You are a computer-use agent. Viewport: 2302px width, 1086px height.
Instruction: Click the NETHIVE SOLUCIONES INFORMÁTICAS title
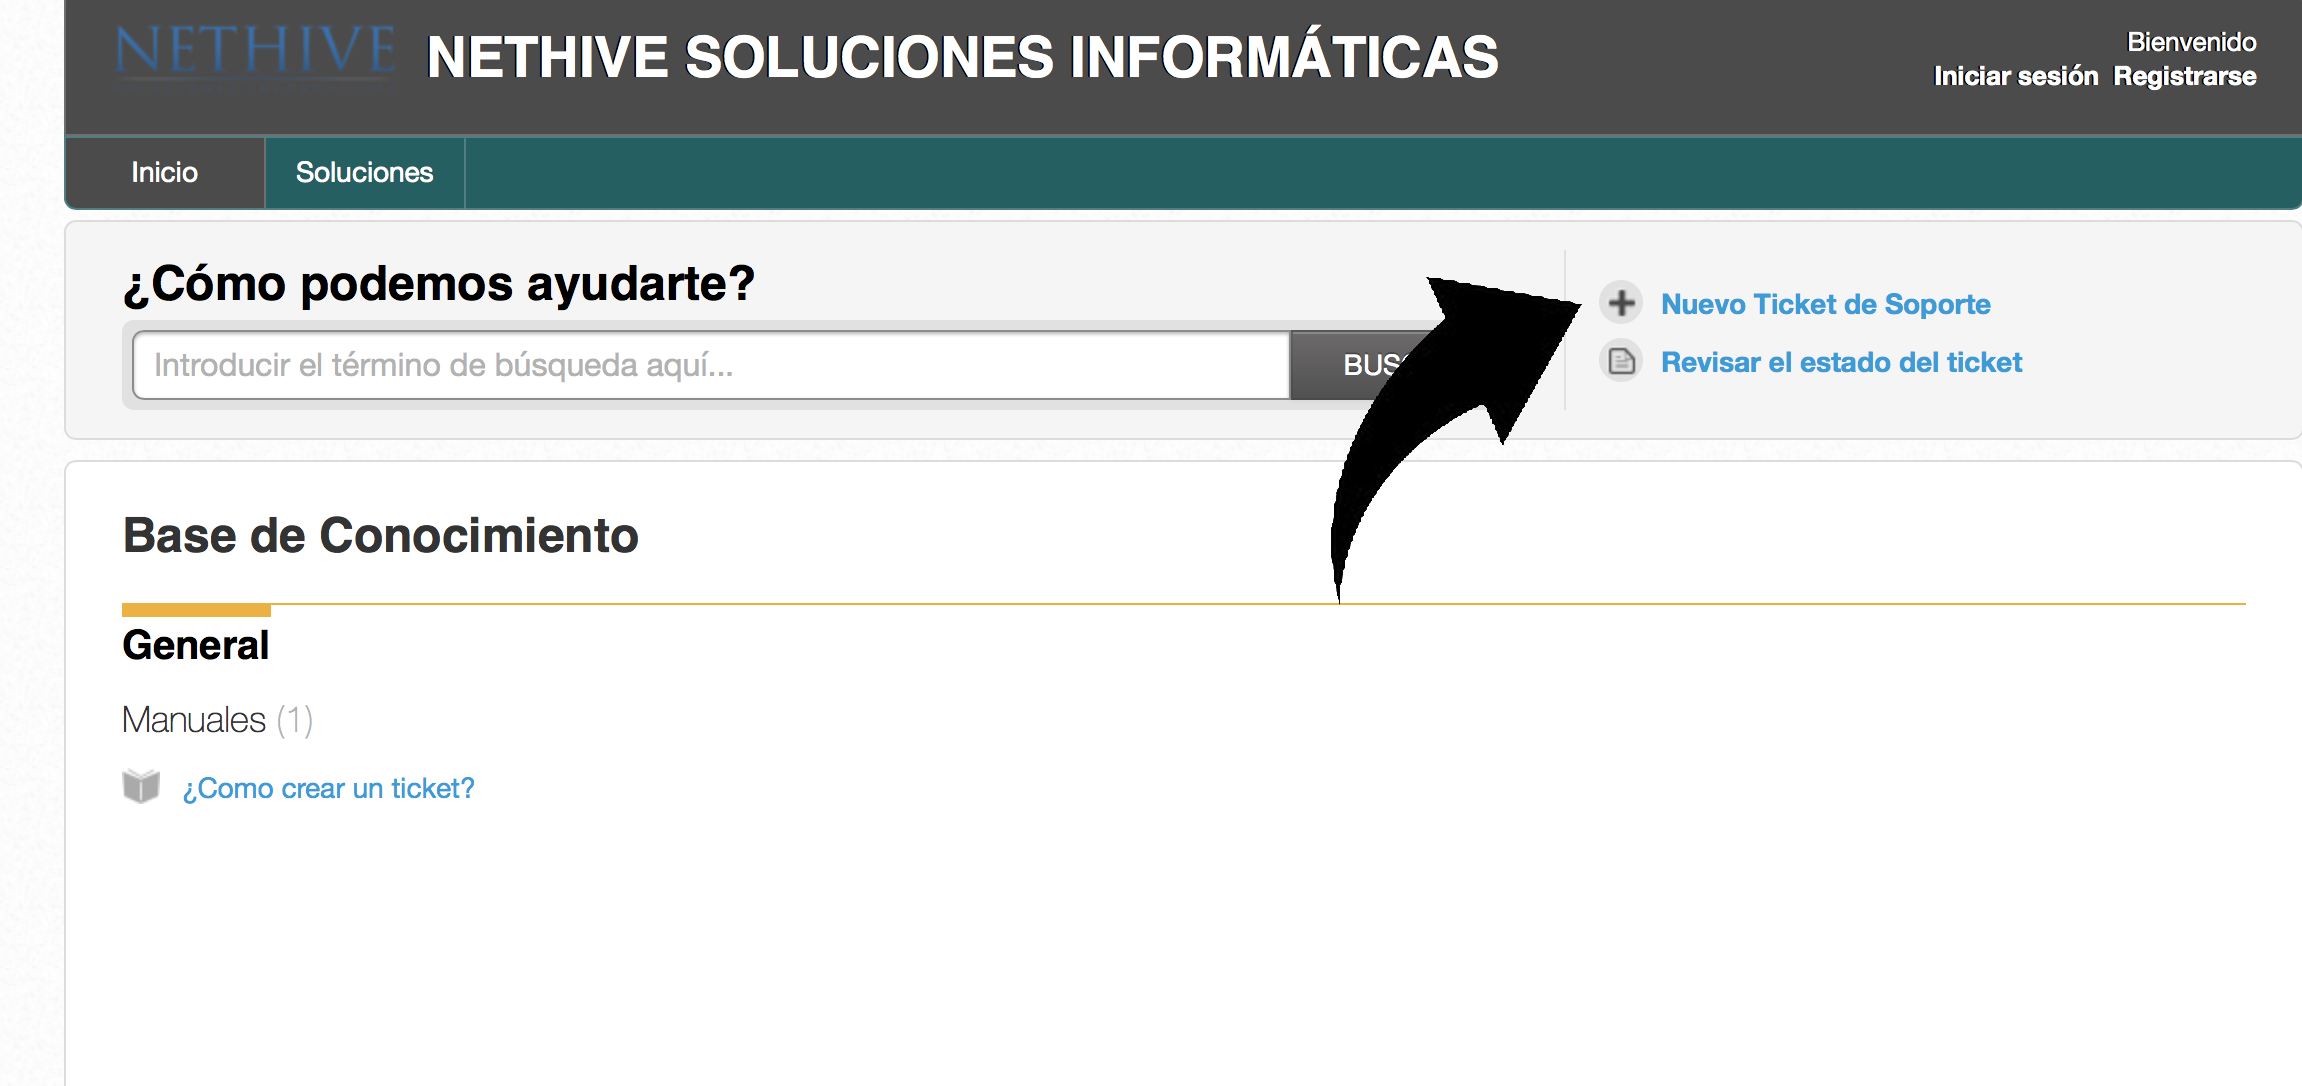pos(962,57)
